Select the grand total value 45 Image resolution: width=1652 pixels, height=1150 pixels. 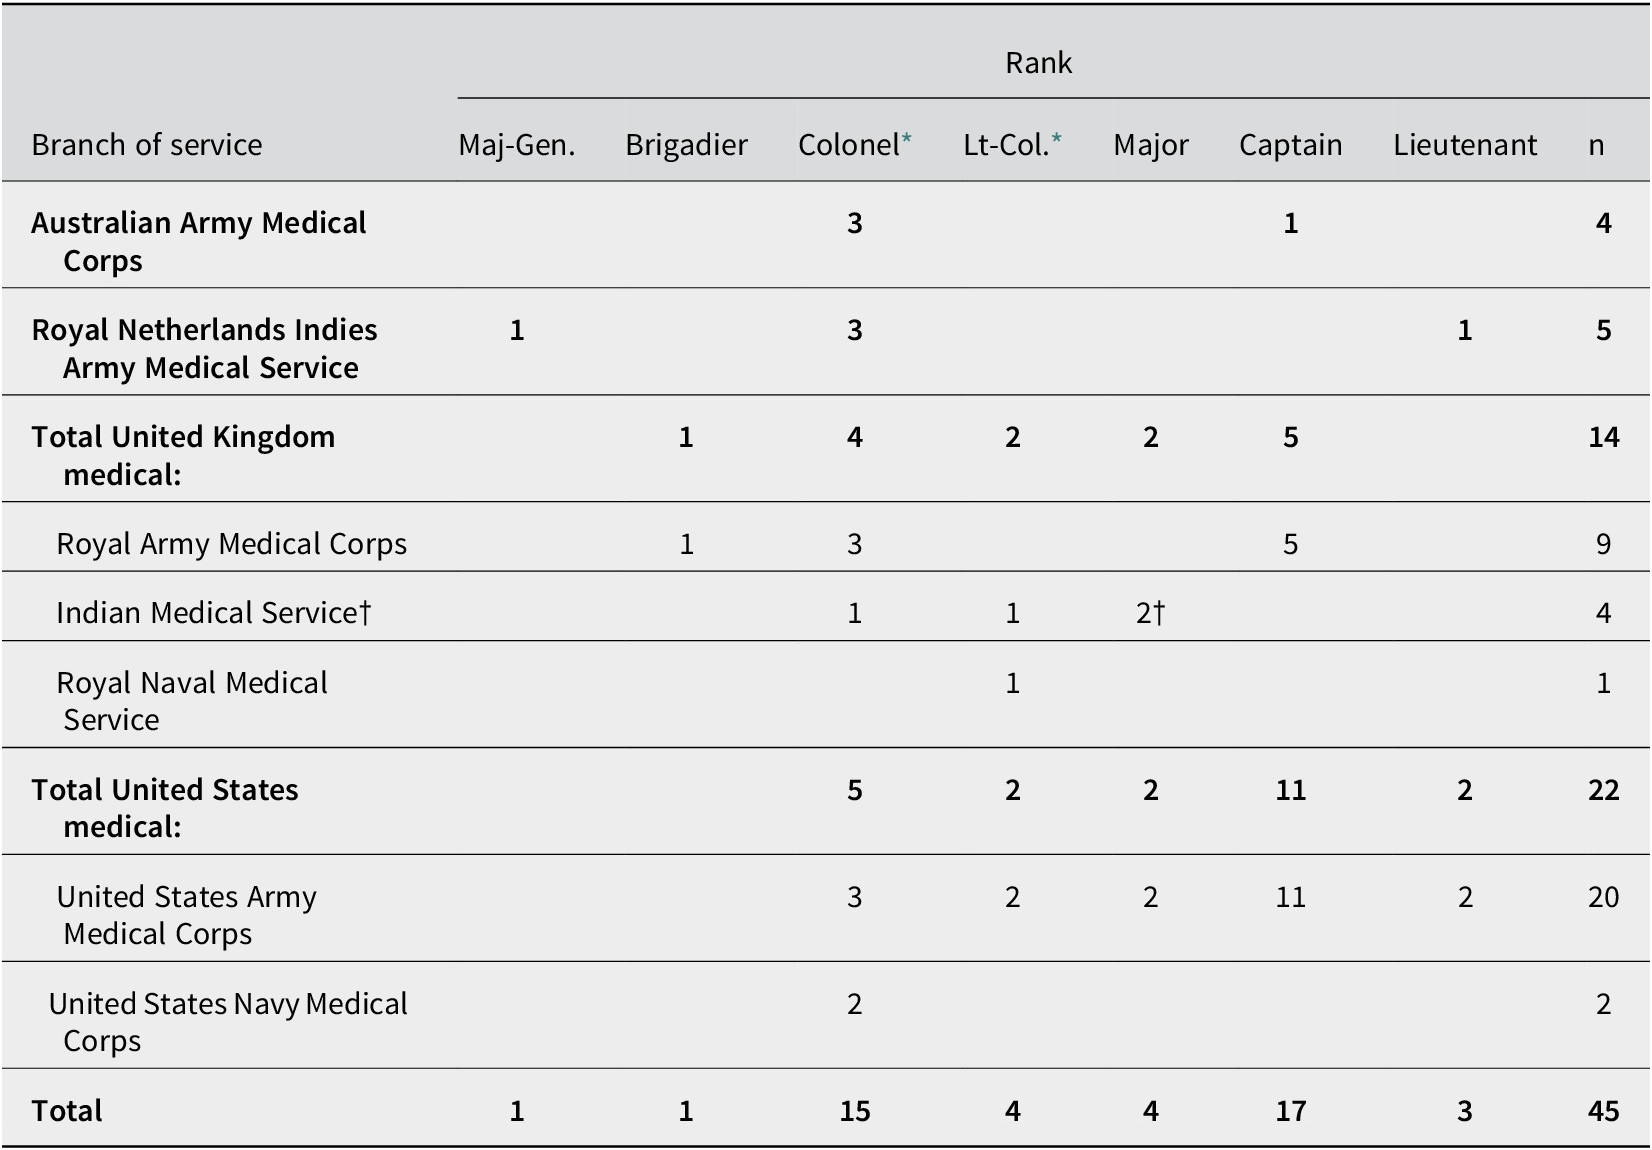click(1603, 1111)
